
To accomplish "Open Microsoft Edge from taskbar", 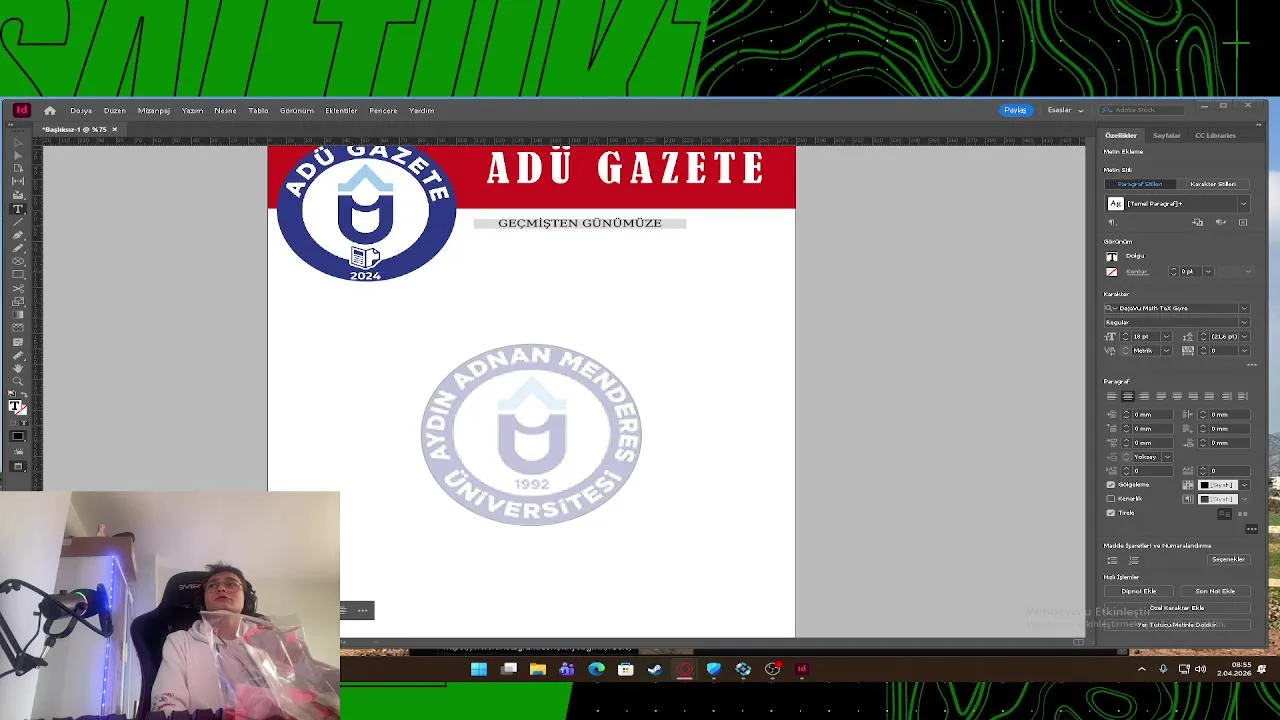I will click(596, 669).
